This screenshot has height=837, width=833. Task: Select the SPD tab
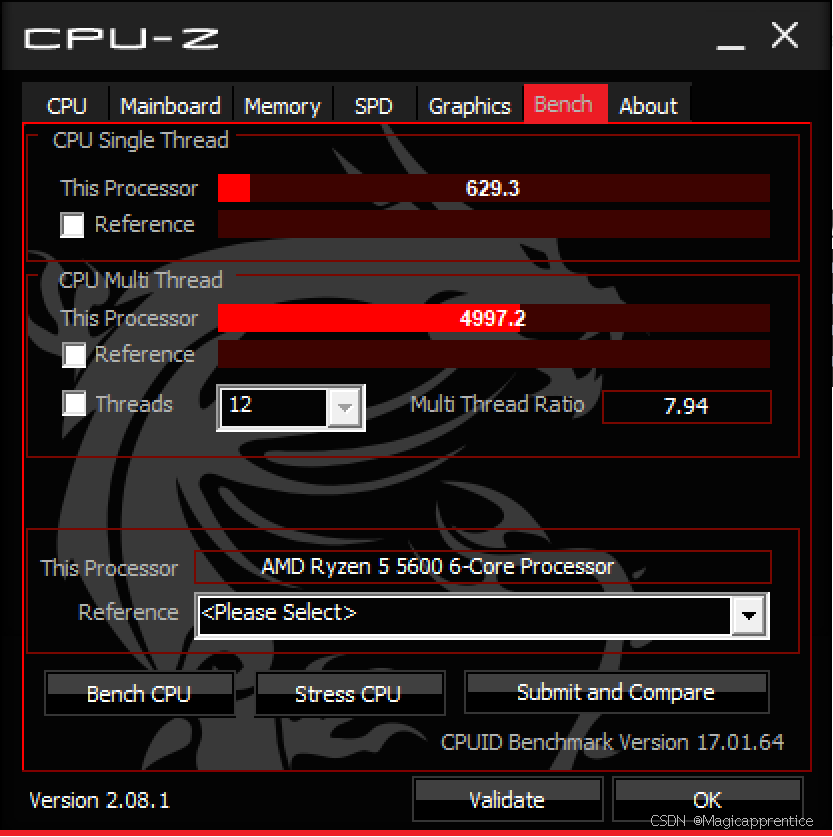click(x=374, y=105)
